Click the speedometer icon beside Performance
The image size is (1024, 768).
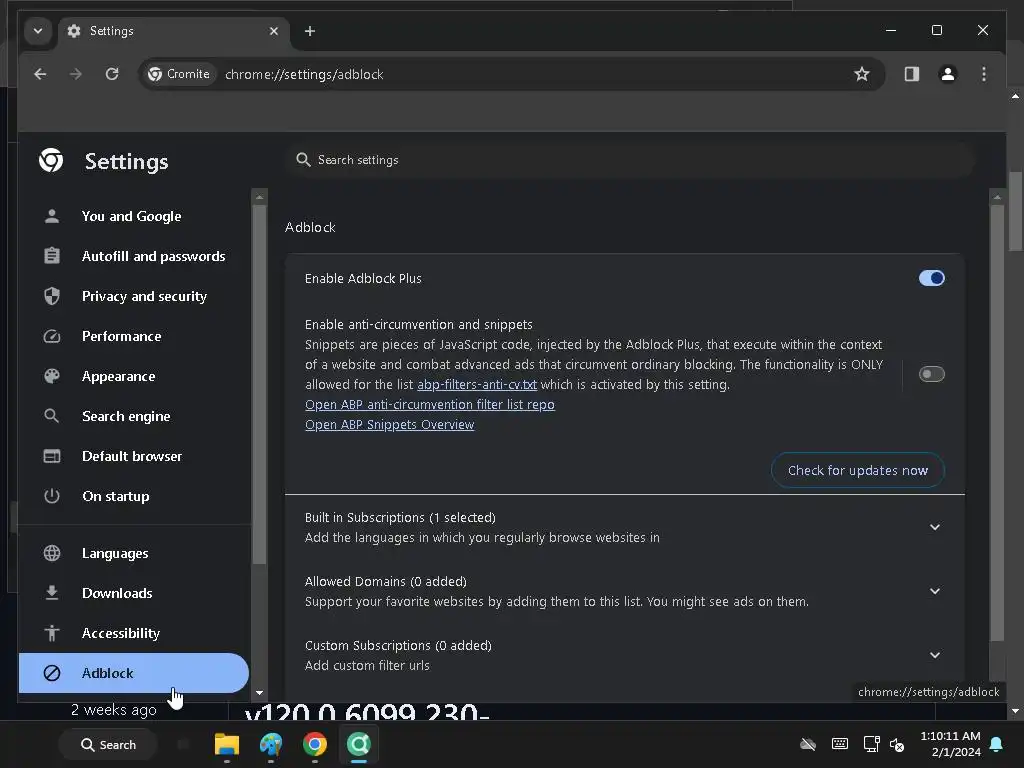52,336
